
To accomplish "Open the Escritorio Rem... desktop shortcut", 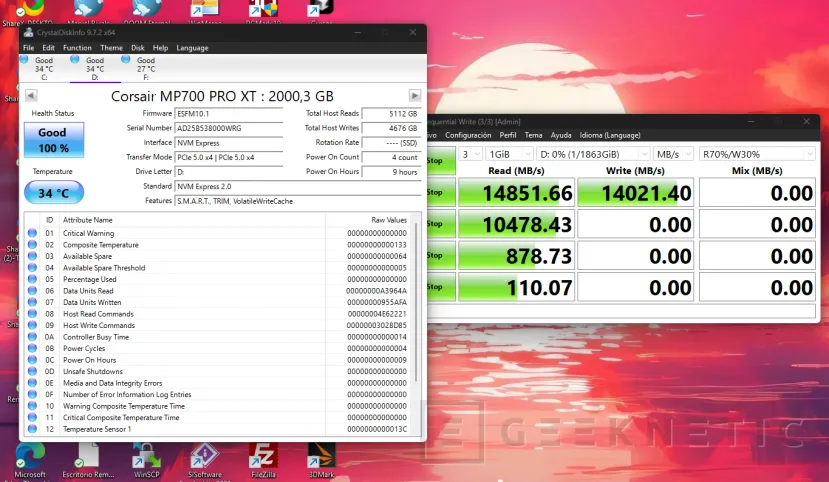I will pyautogui.click(x=88, y=461).
